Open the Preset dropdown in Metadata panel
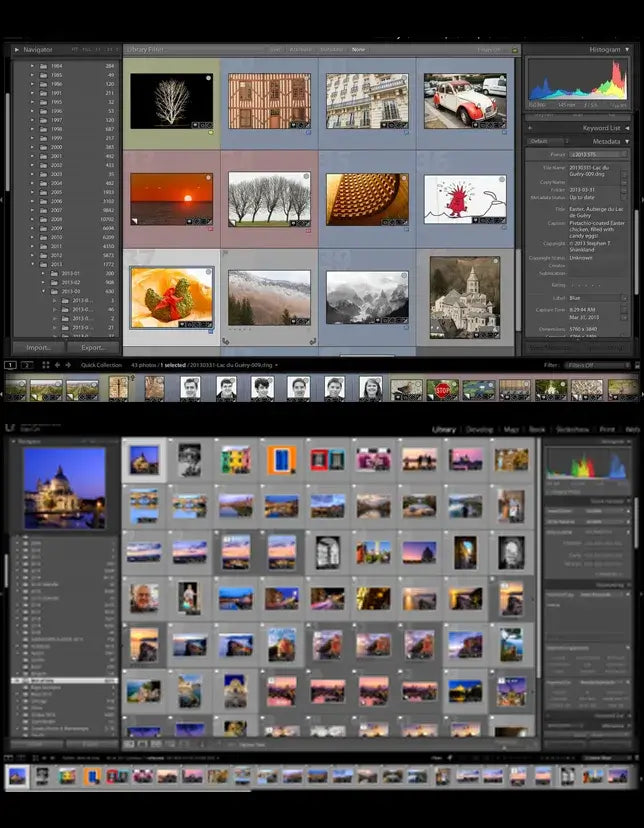644x828 pixels. pyautogui.click(x=599, y=154)
